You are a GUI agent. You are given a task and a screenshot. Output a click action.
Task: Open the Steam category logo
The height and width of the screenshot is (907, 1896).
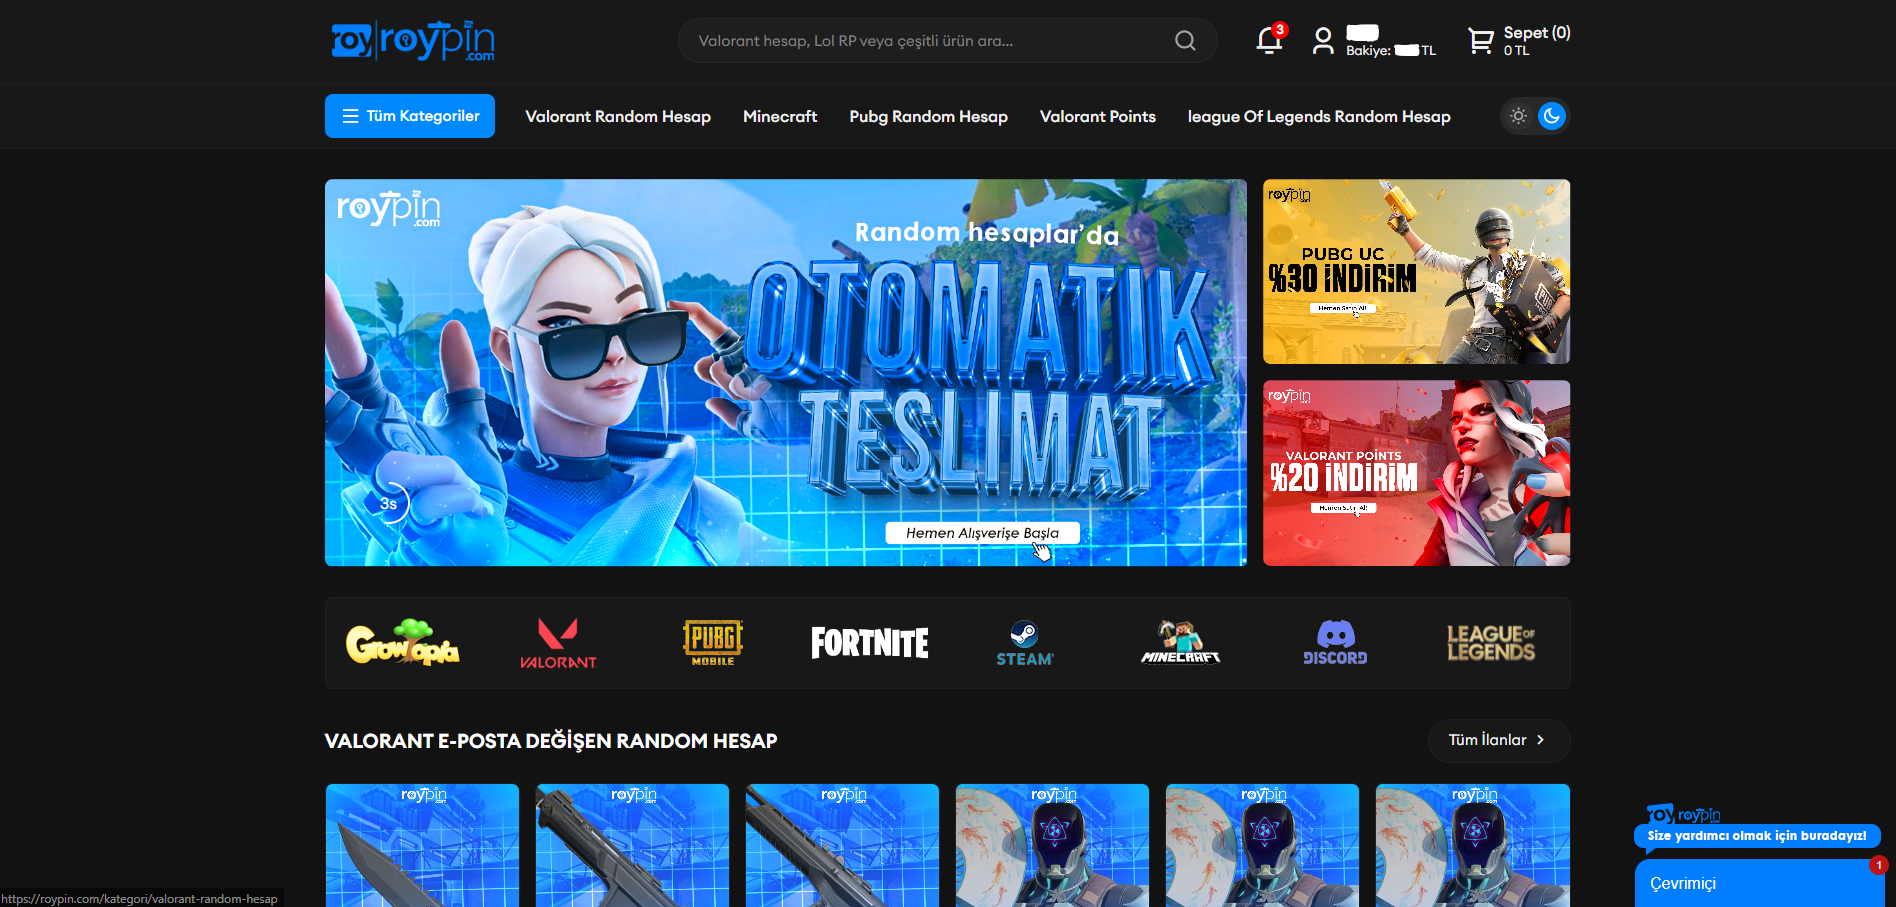(1025, 643)
